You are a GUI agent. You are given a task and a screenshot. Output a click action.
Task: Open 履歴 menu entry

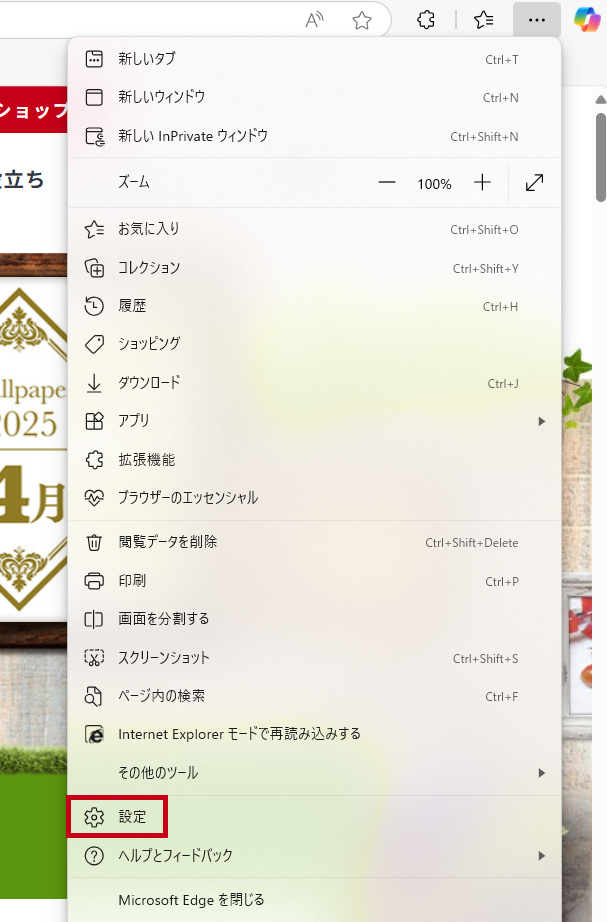tap(314, 306)
